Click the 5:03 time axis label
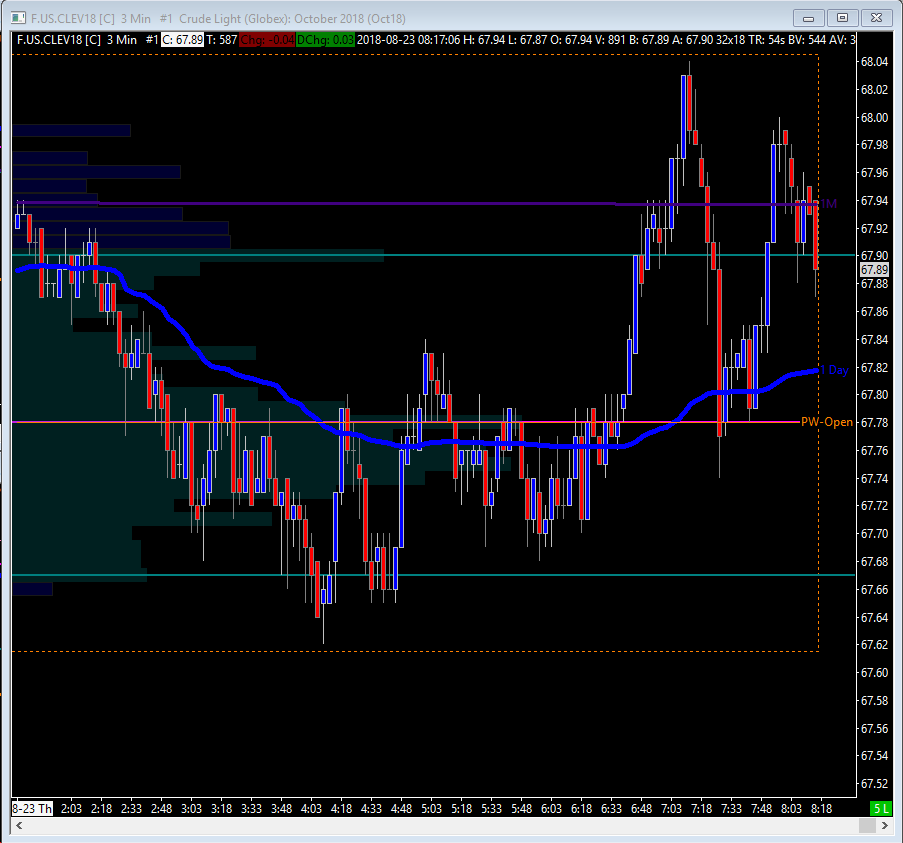The height and width of the screenshot is (843, 903). 431,808
